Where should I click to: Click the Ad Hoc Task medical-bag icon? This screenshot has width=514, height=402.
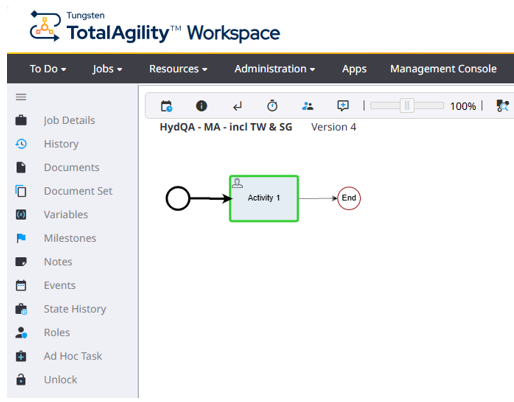(x=21, y=356)
